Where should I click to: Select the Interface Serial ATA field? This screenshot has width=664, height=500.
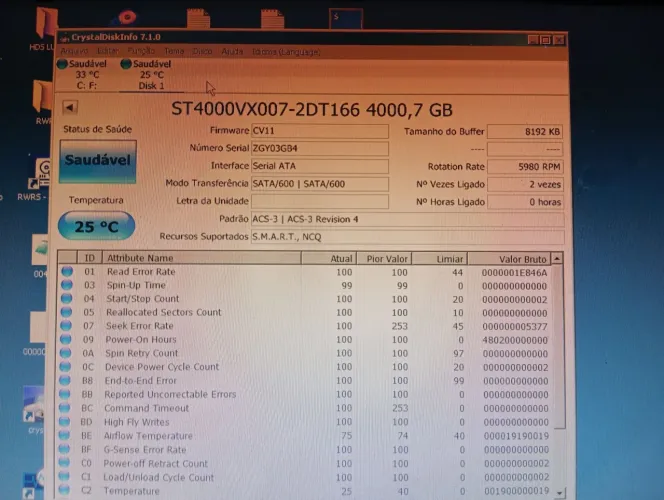(x=320, y=166)
